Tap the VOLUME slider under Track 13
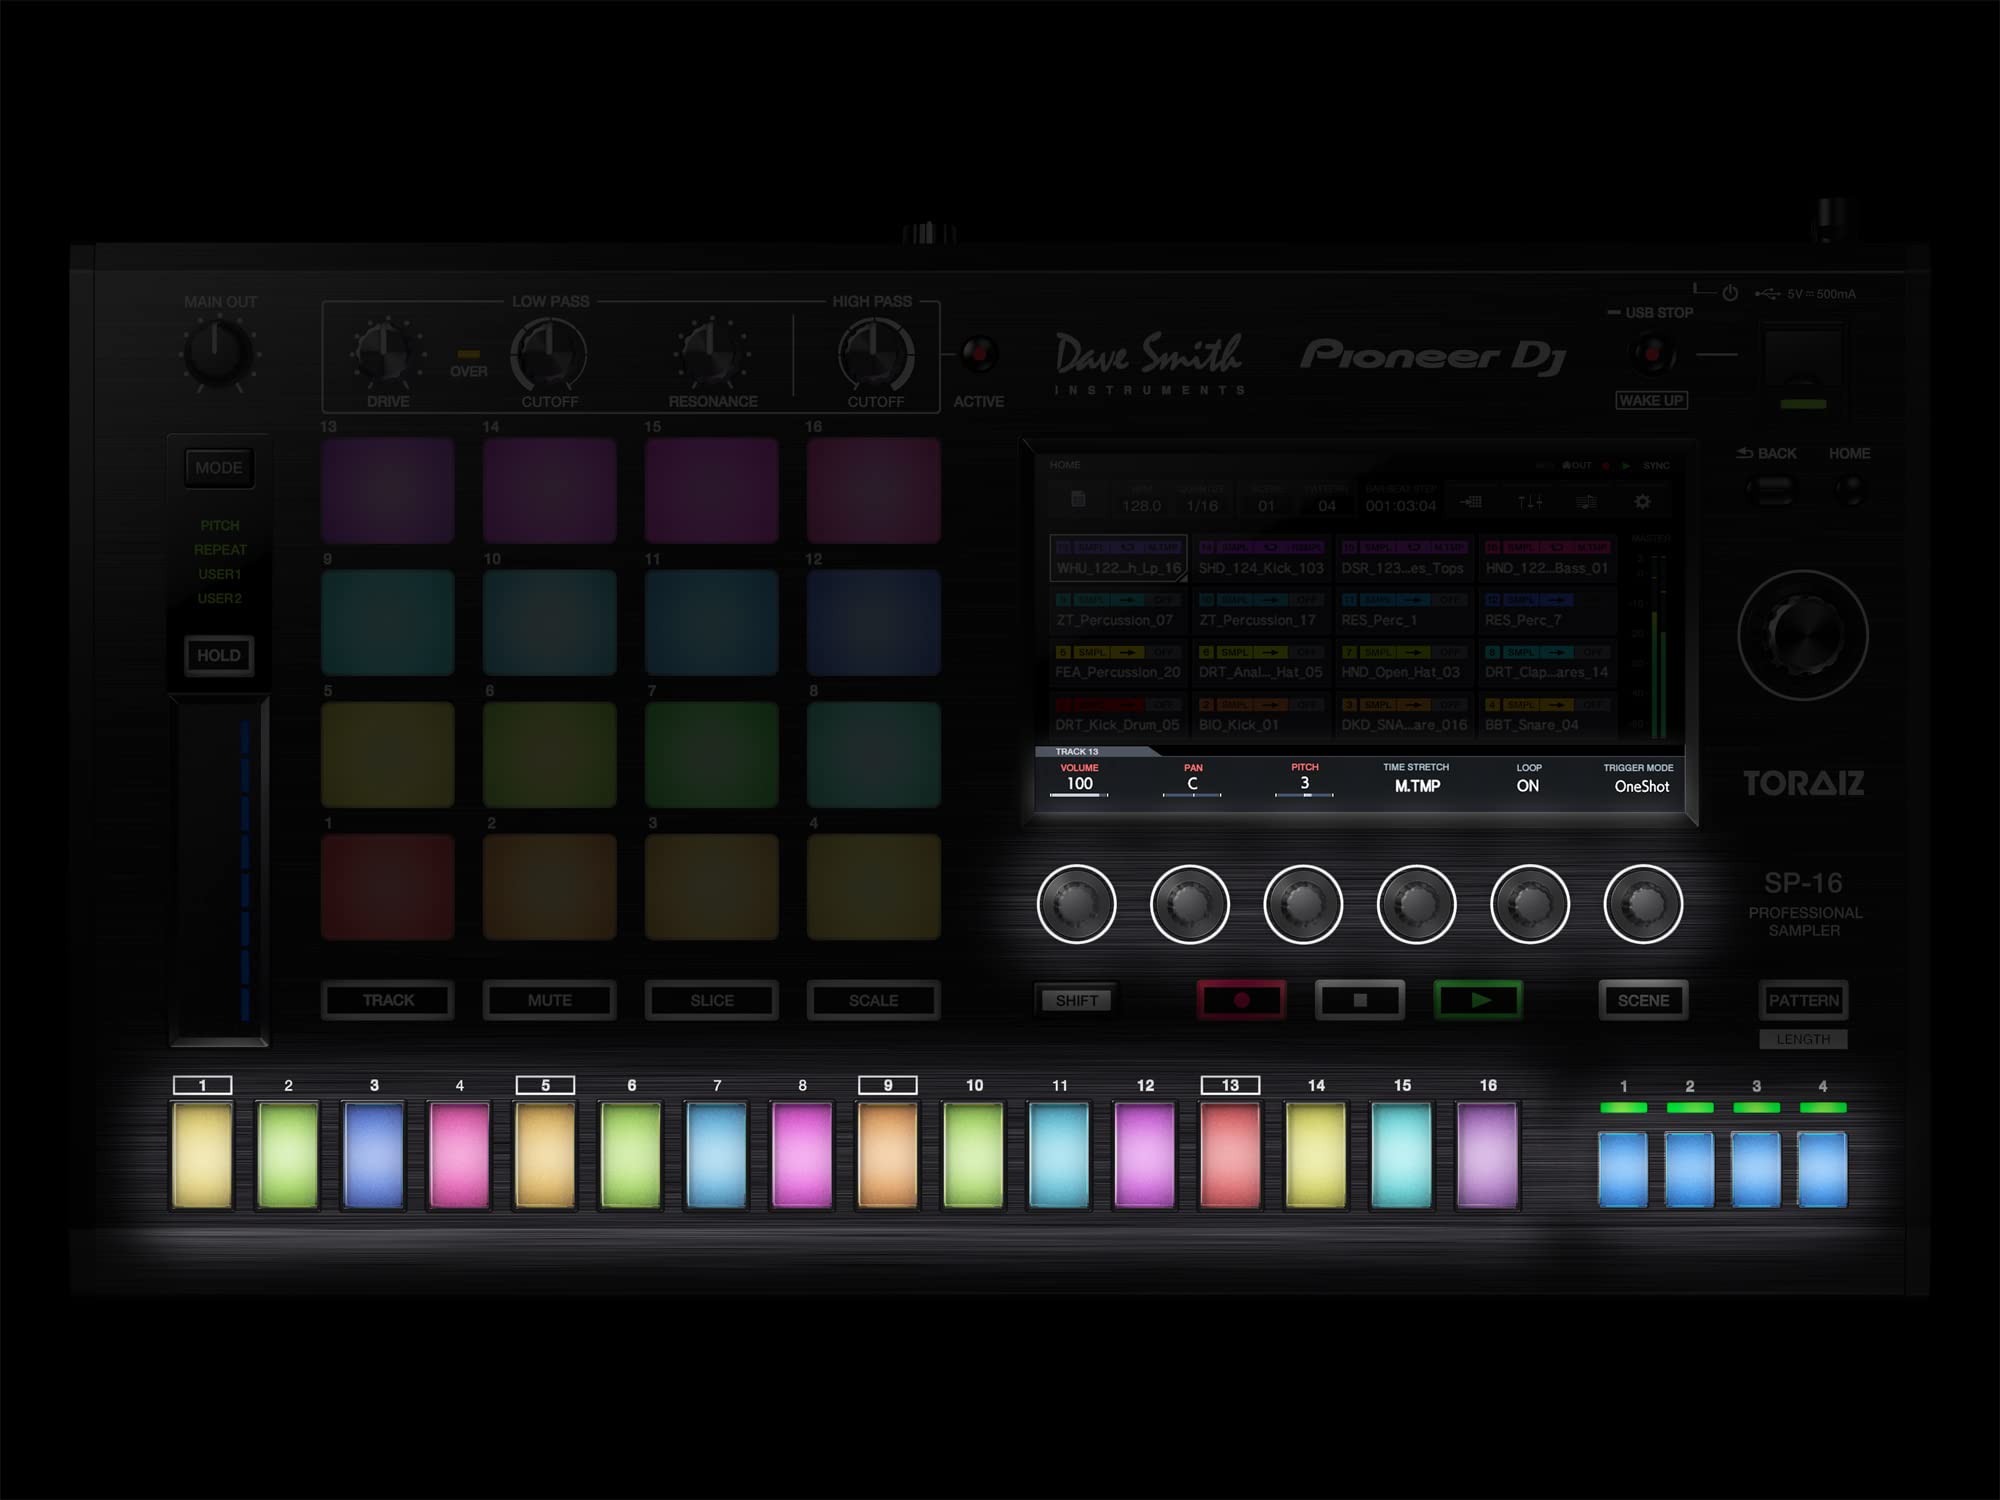The image size is (2000, 1500). 1080,793
